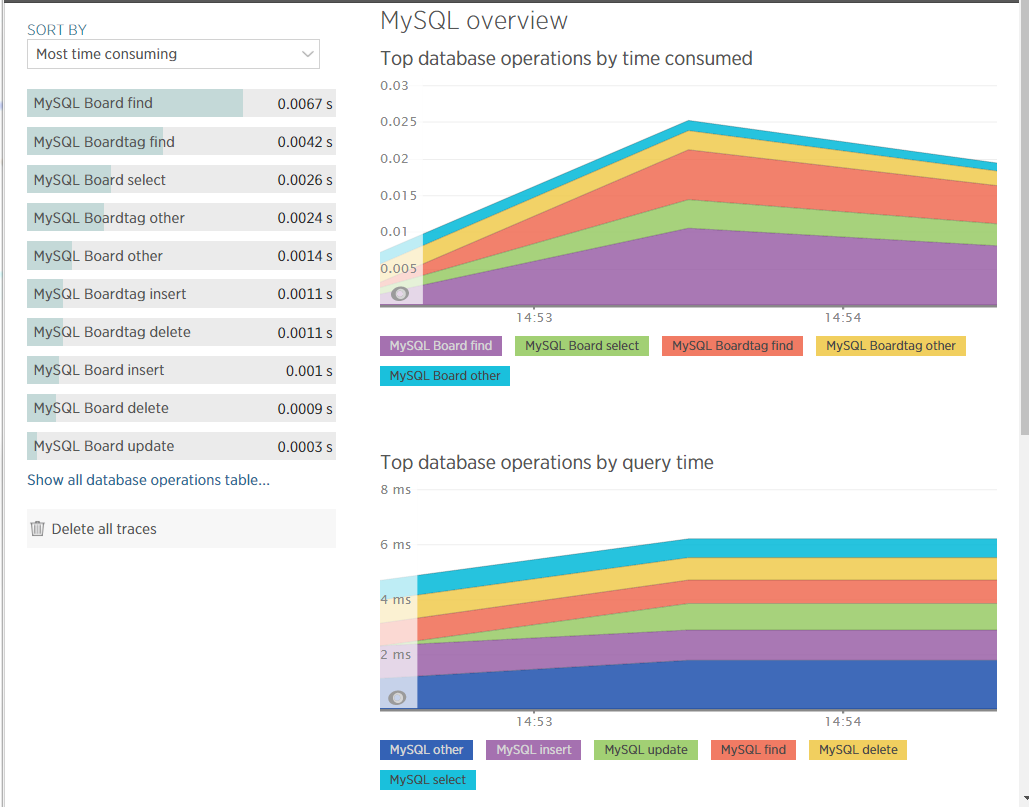Click the MySQL select cyan legend item

click(428, 780)
